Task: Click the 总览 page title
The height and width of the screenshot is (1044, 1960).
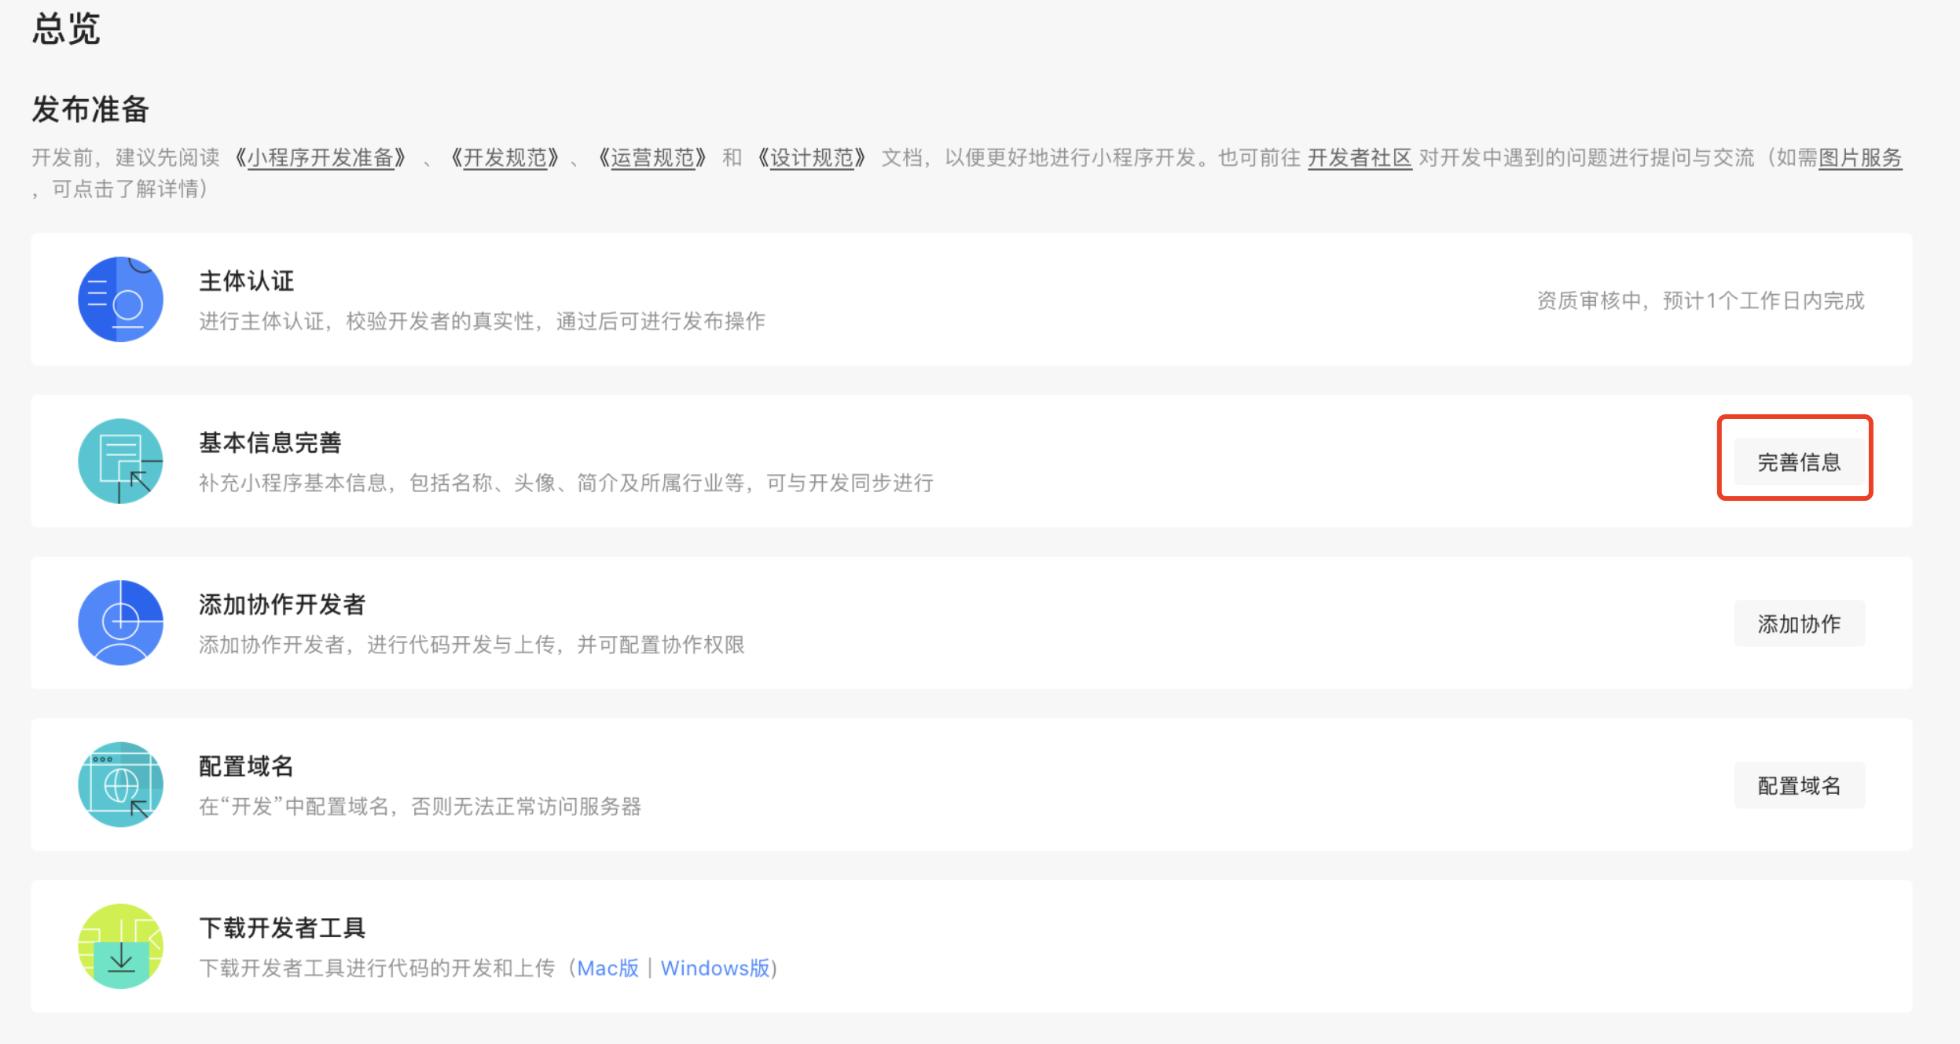Action: tap(66, 28)
